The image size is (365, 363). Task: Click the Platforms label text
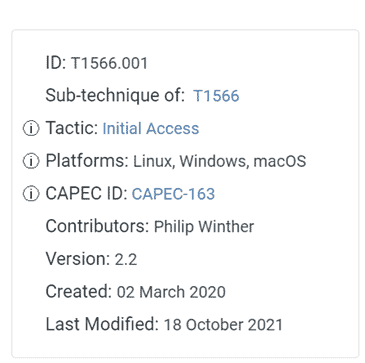[x=87, y=161]
